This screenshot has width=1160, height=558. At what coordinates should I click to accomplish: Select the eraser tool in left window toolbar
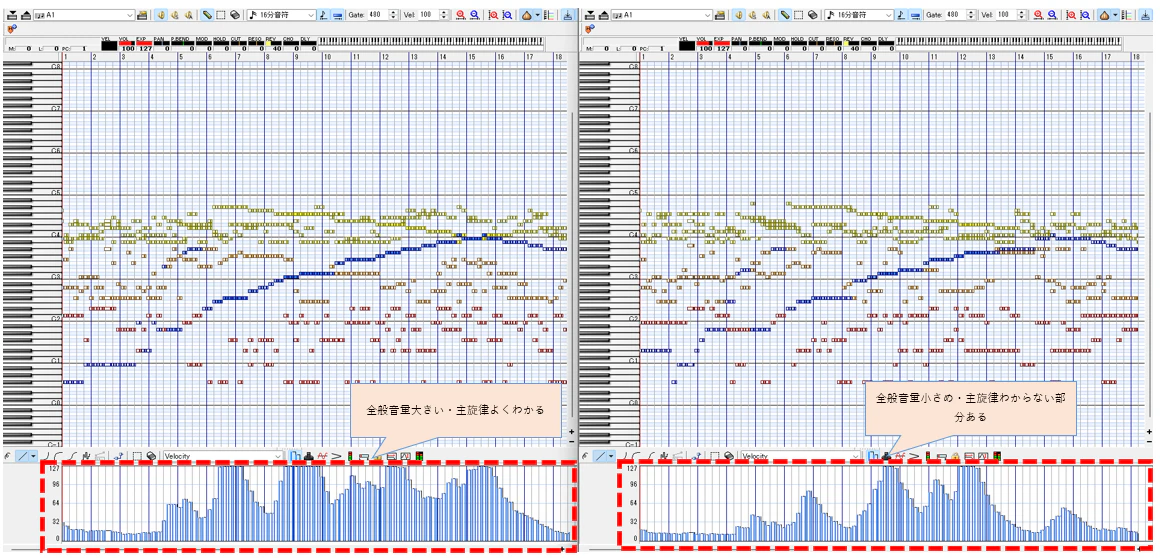(235, 15)
